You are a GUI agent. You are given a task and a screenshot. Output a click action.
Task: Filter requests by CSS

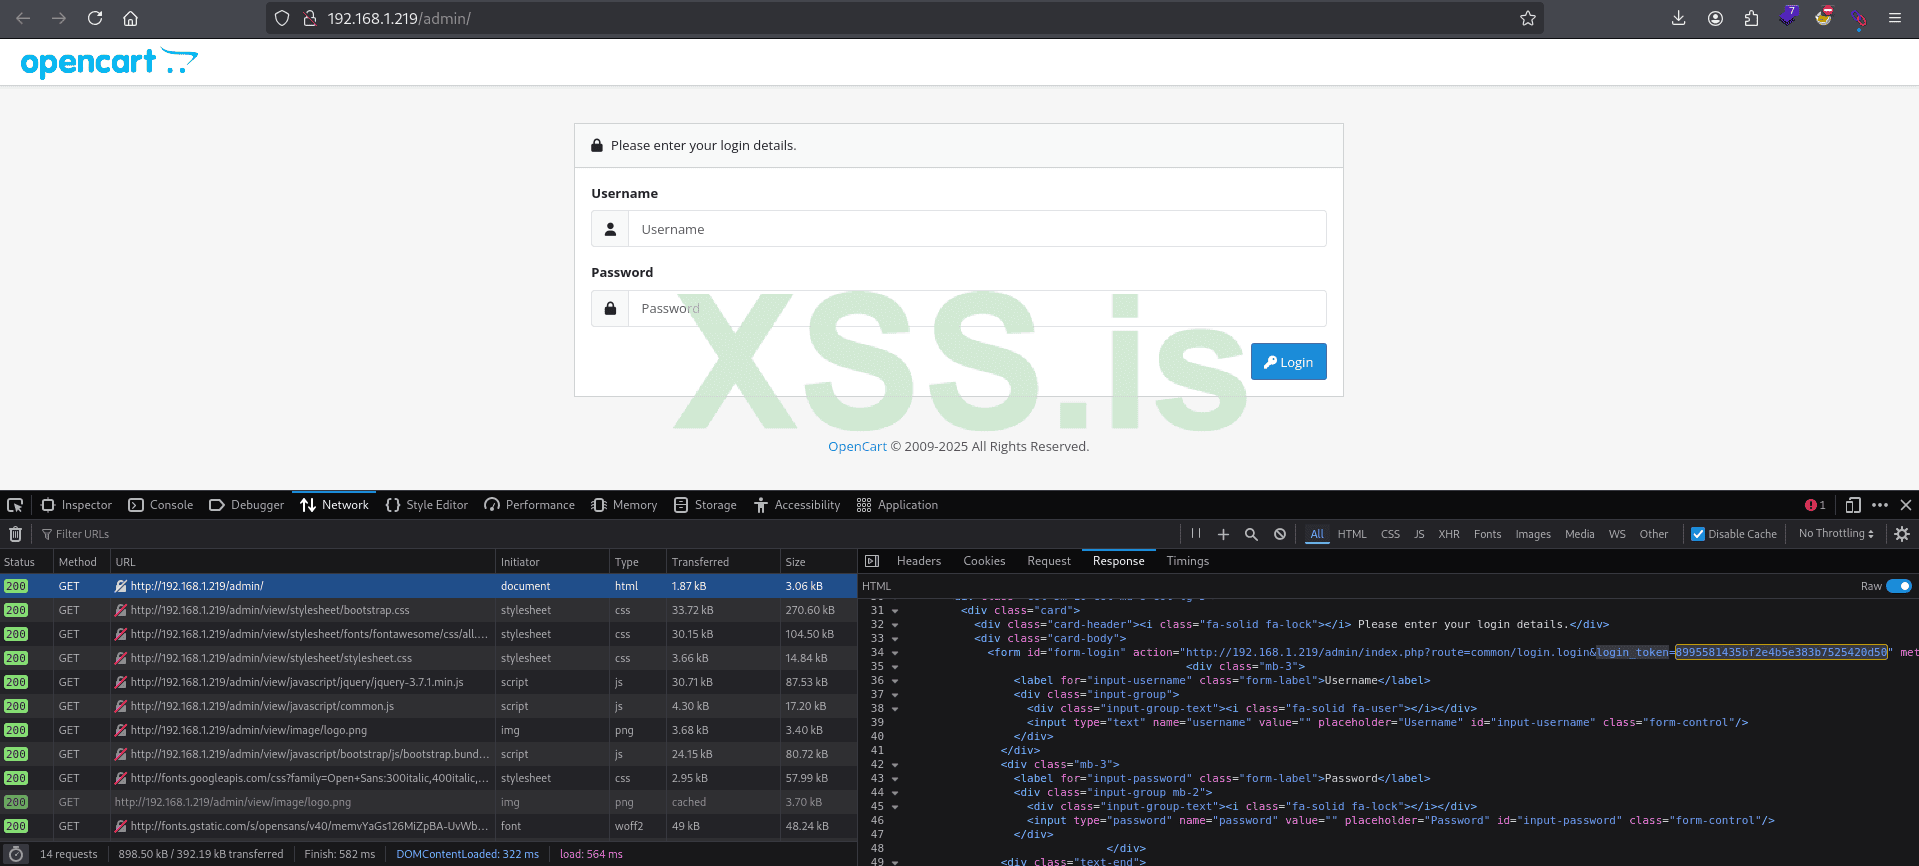1390,534
